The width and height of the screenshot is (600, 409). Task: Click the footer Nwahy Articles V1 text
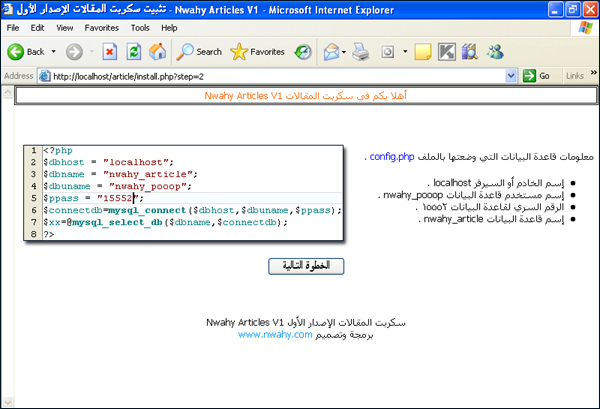pyautogui.click(x=306, y=323)
